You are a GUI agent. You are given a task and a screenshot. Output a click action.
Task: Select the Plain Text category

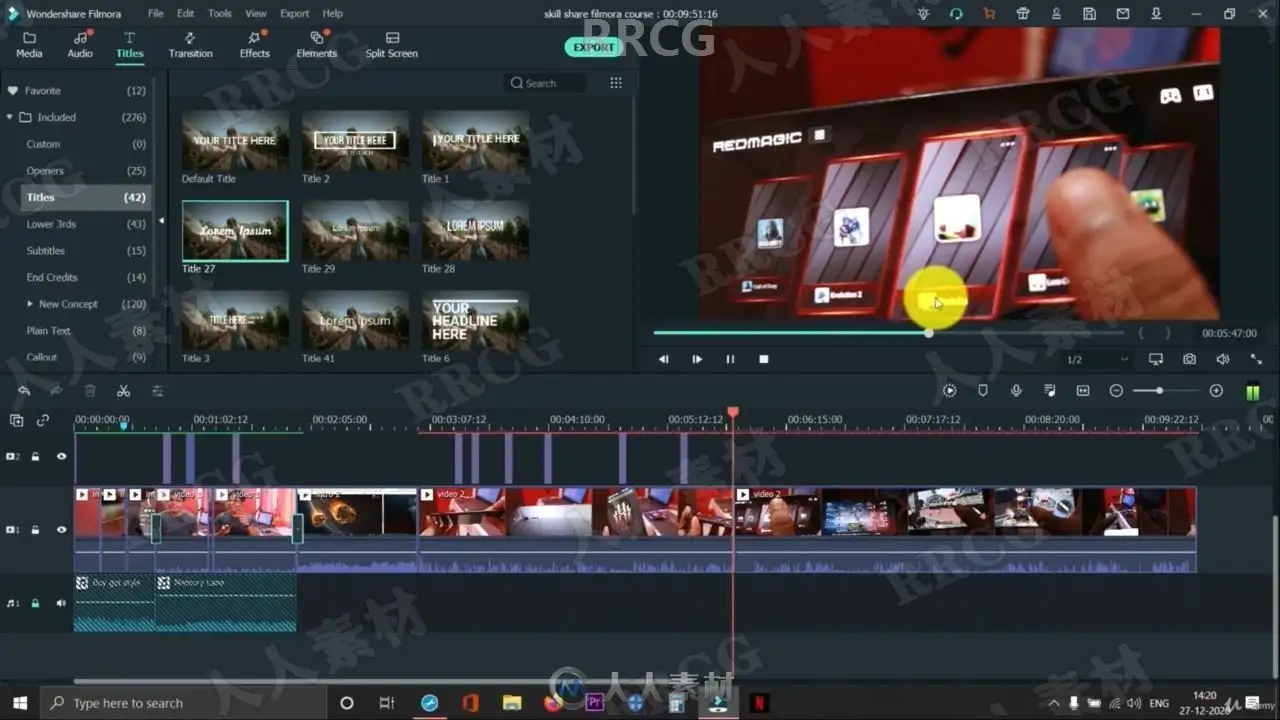click(76, 331)
